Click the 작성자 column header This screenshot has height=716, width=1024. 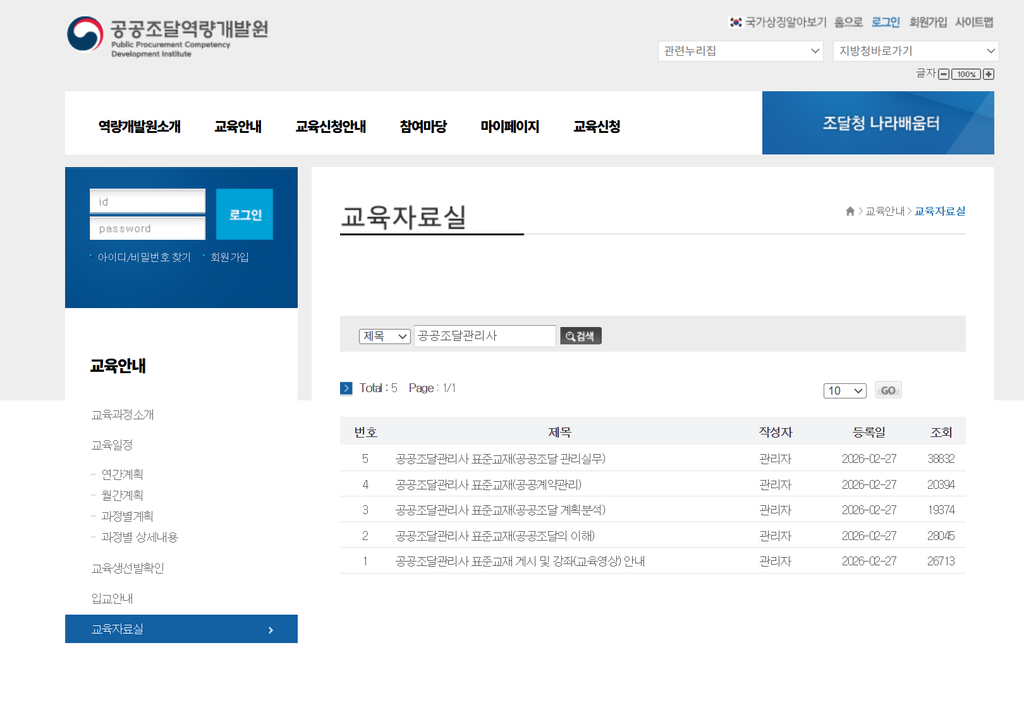(775, 432)
